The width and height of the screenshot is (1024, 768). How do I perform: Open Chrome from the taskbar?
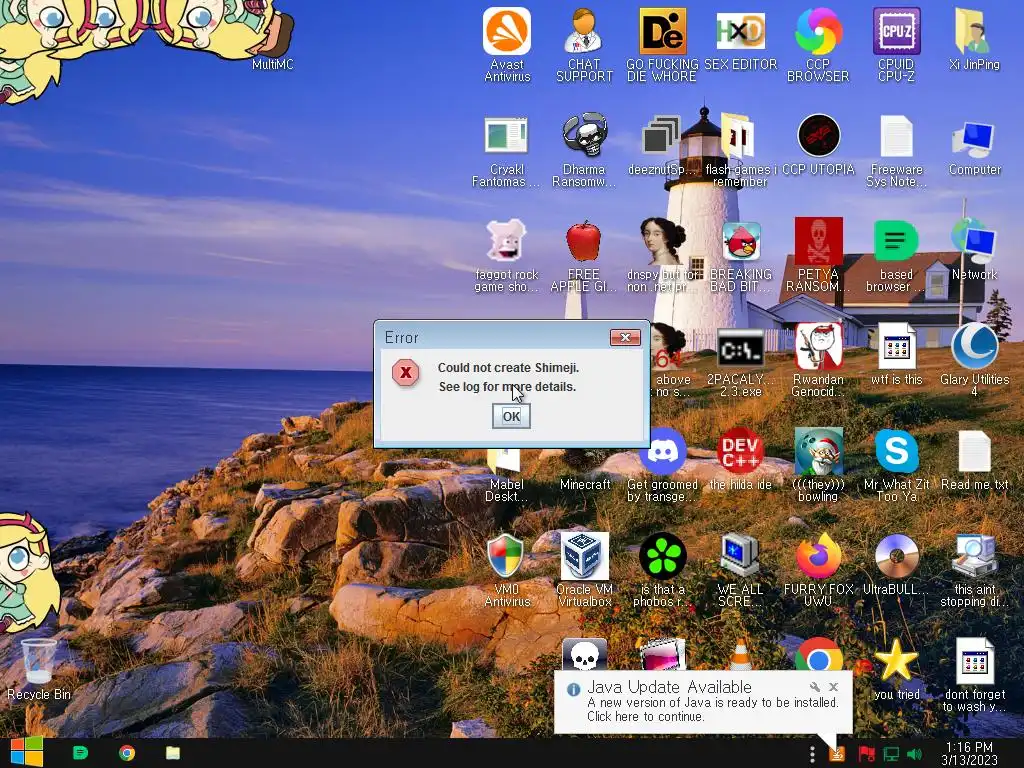[x=127, y=753]
